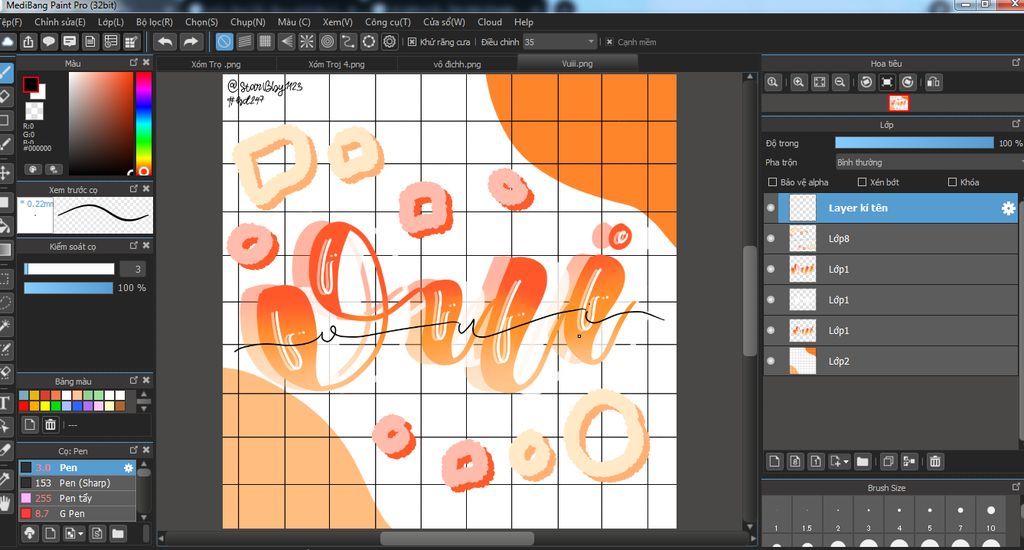Screen dimensions: 1024x550
Task: Select the Text tool in the left toolbar
Action: (x=5, y=403)
